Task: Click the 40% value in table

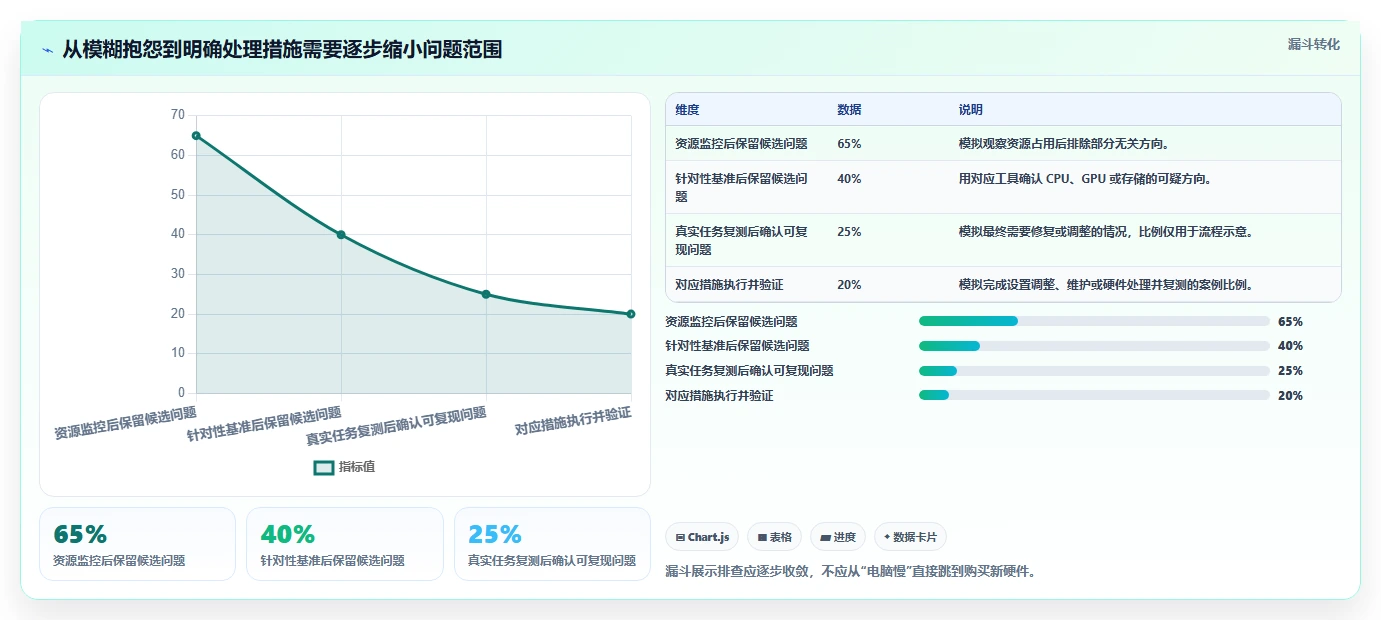Action: pos(849,179)
